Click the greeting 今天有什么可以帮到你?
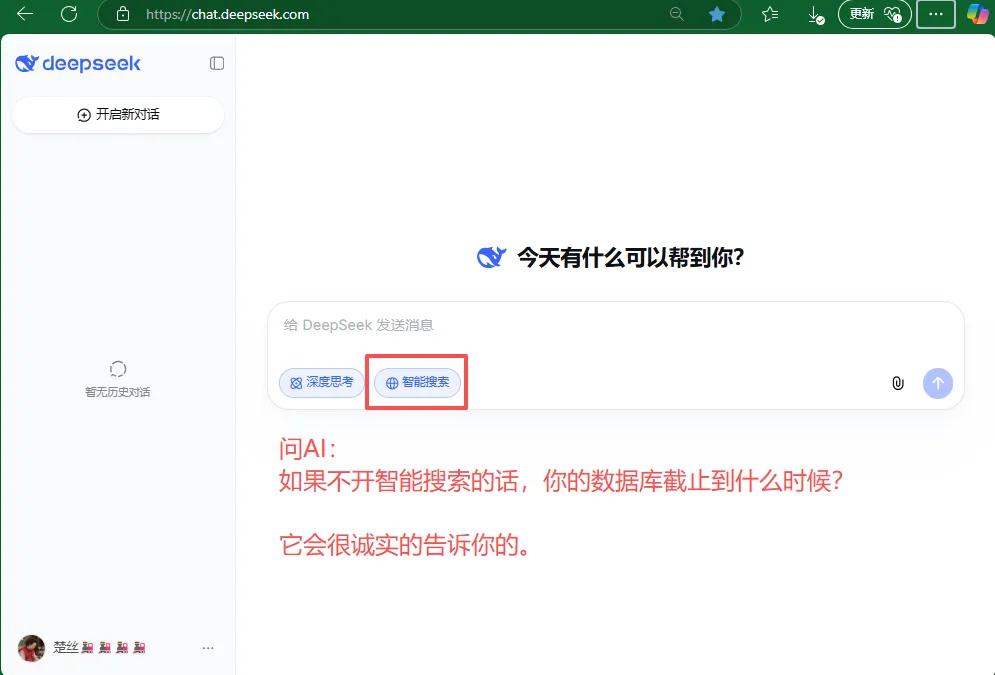The width and height of the screenshot is (995, 675). coord(630,258)
